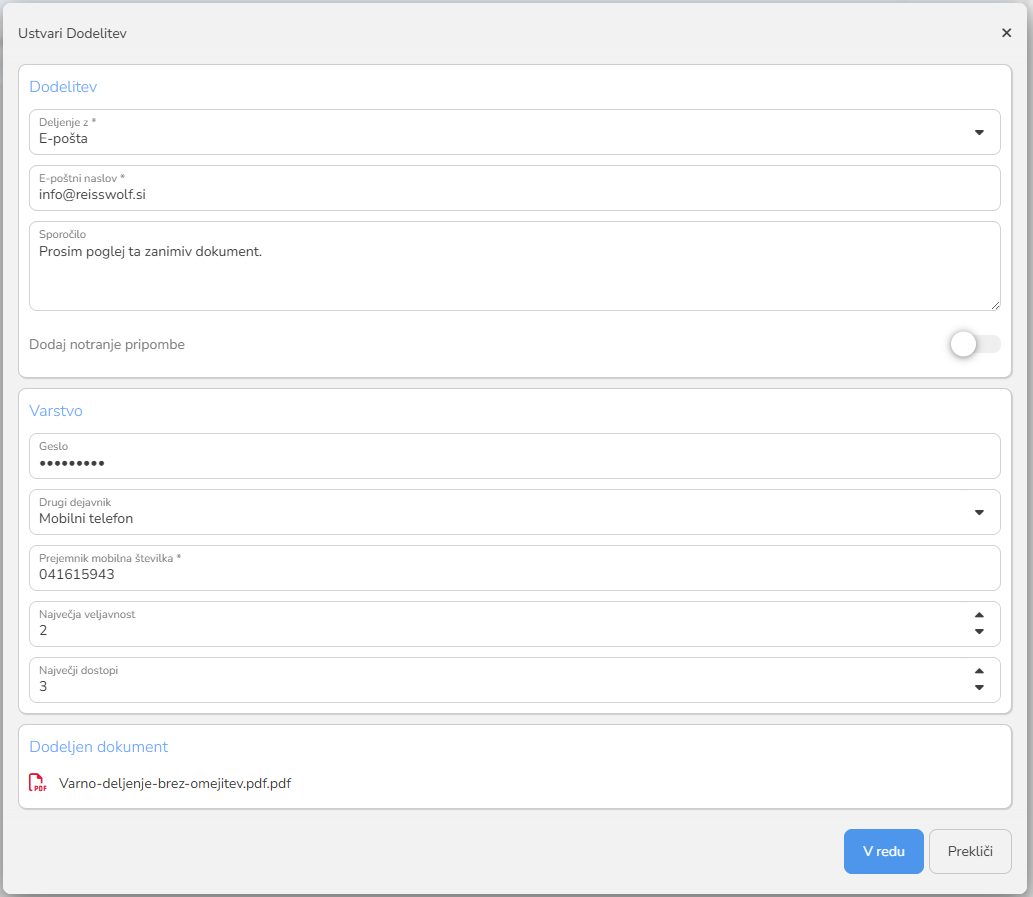Decrease Največji dostopi with down arrow

(979, 688)
